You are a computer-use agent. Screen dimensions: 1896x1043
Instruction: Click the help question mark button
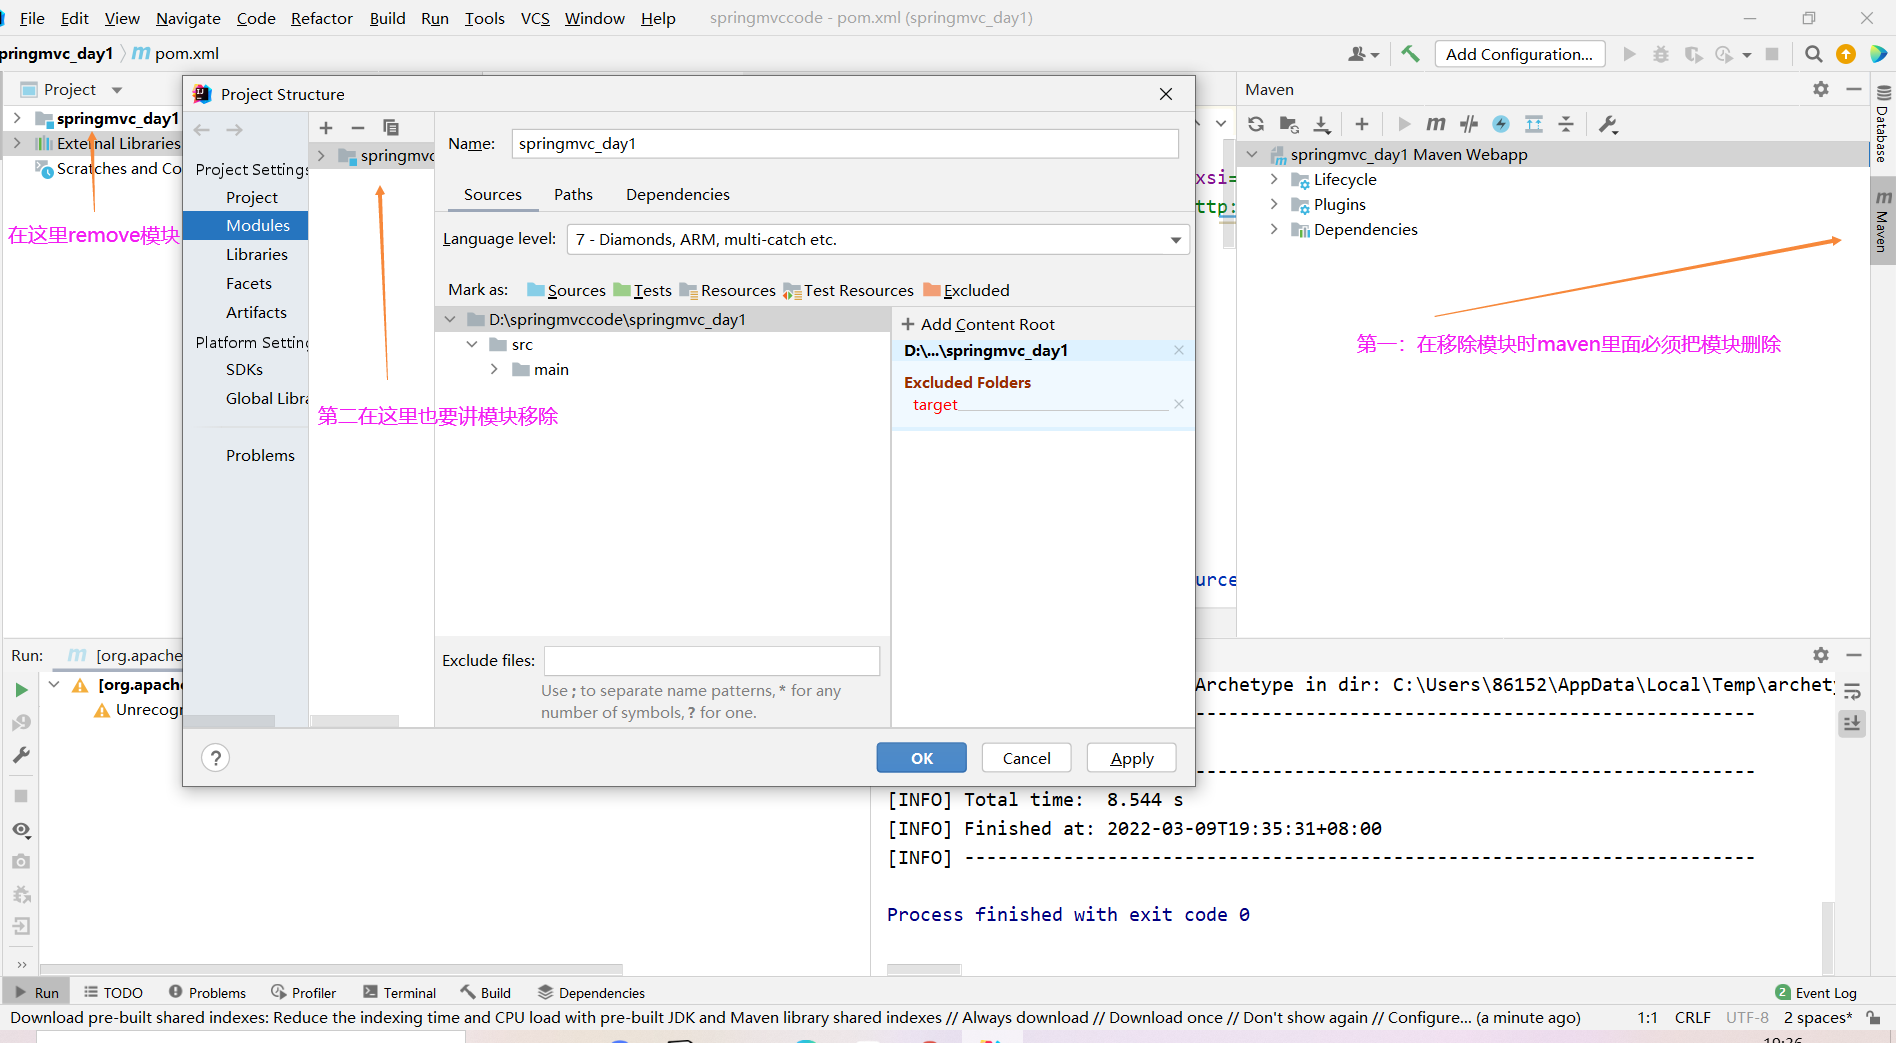click(x=215, y=758)
